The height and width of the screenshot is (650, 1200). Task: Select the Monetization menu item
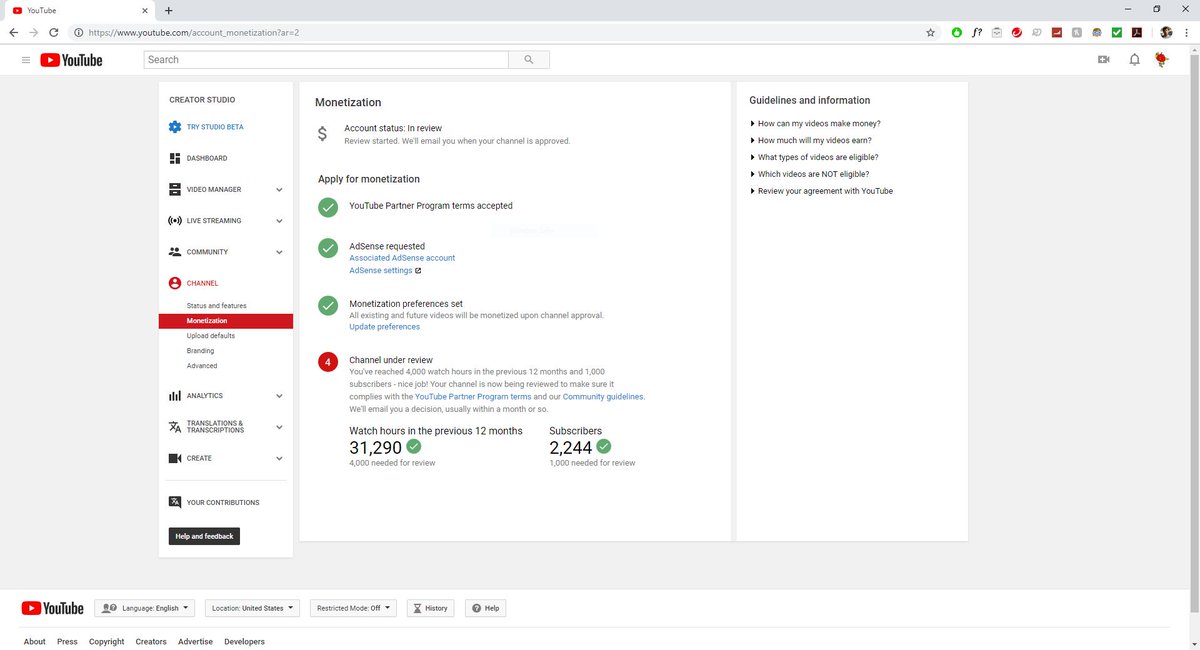click(226, 321)
